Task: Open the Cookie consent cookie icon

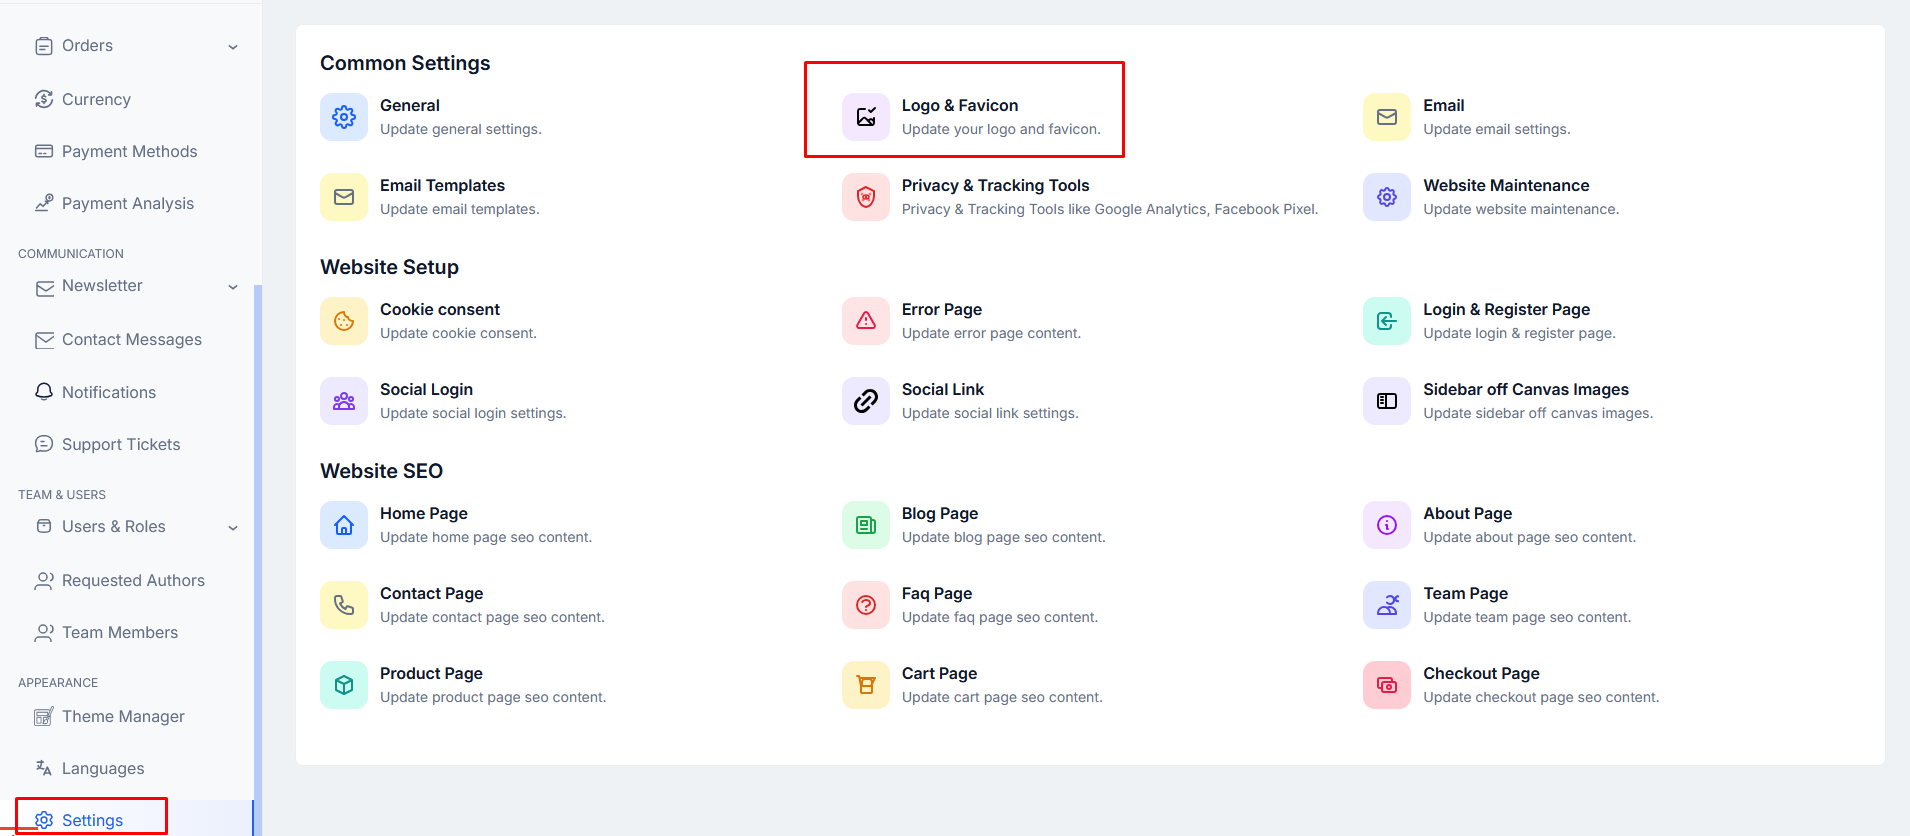Action: 344,321
